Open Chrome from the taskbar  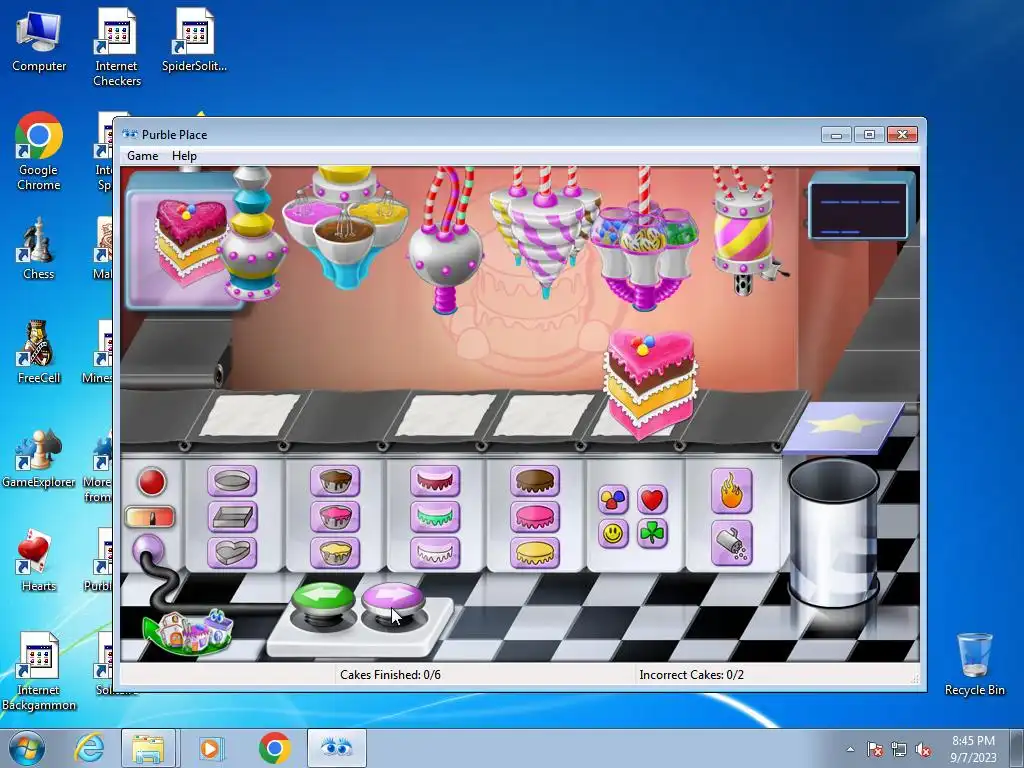[274, 748]
